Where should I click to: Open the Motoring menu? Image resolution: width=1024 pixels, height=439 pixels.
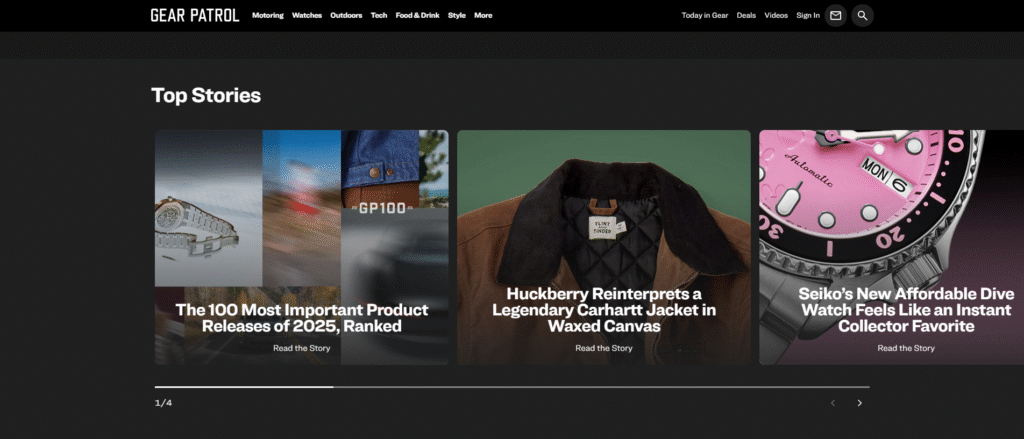pyautogui.click(x=267, y=16)
